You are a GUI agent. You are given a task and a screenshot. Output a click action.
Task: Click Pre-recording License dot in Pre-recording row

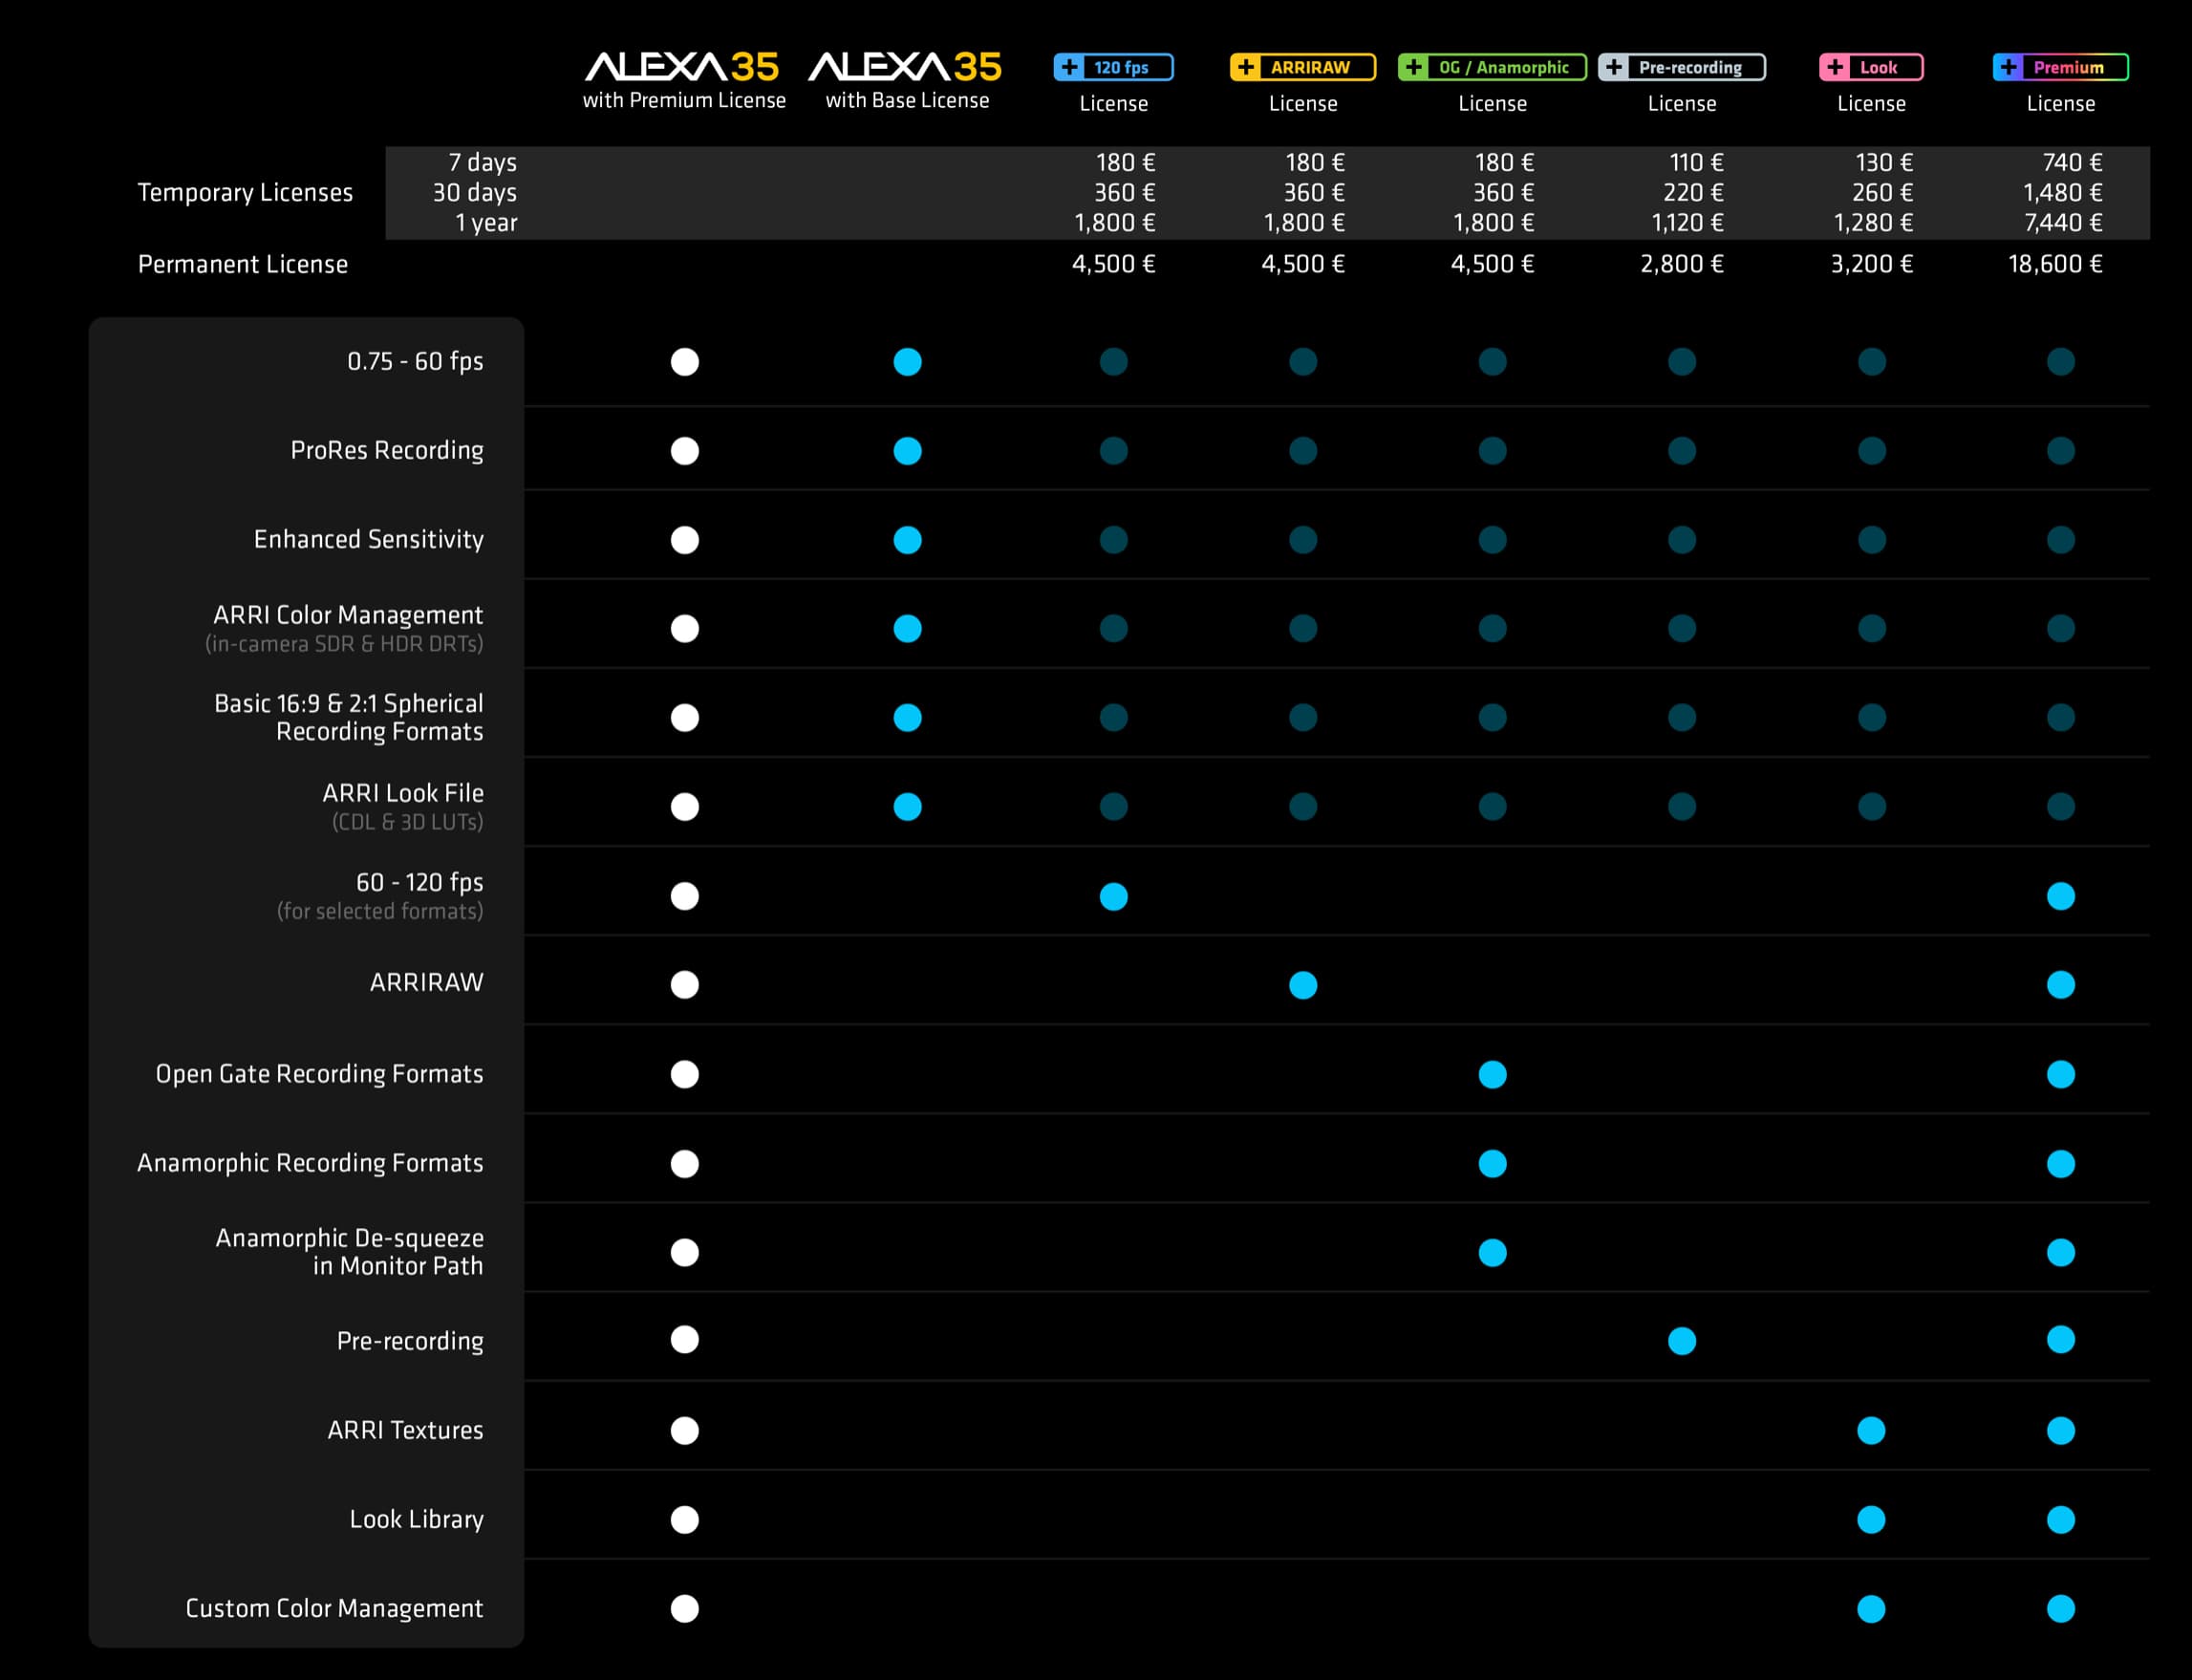pos(1682,1341)
